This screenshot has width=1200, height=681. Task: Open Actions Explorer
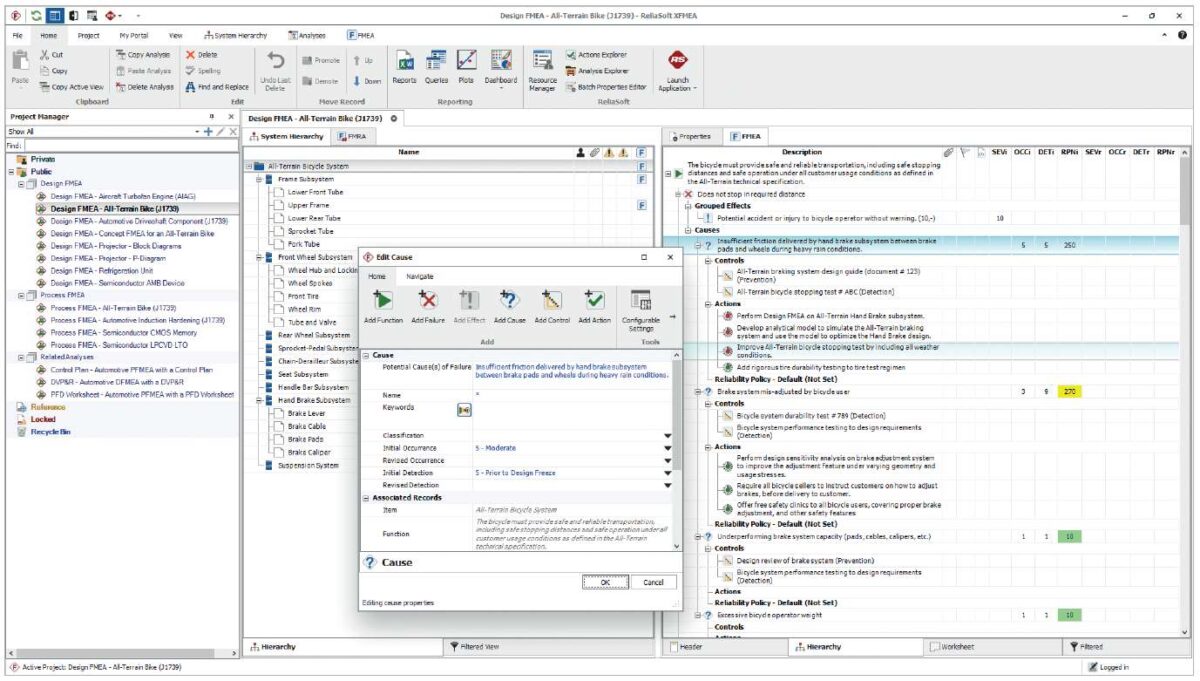pos(597,55)
